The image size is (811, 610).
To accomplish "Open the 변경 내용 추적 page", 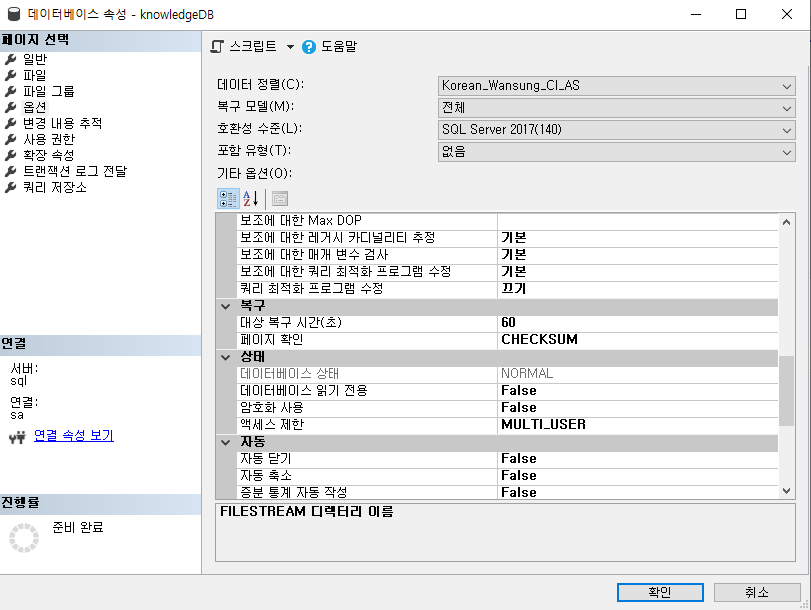I will pos(63,123).
